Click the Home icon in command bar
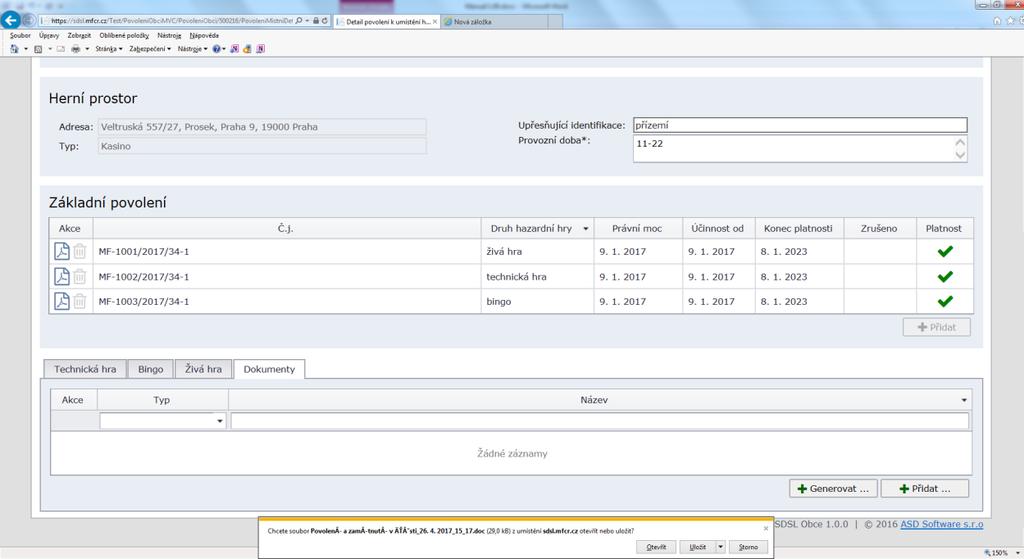The width and height of the screenshot is (1024, 559). coord(14,49)
